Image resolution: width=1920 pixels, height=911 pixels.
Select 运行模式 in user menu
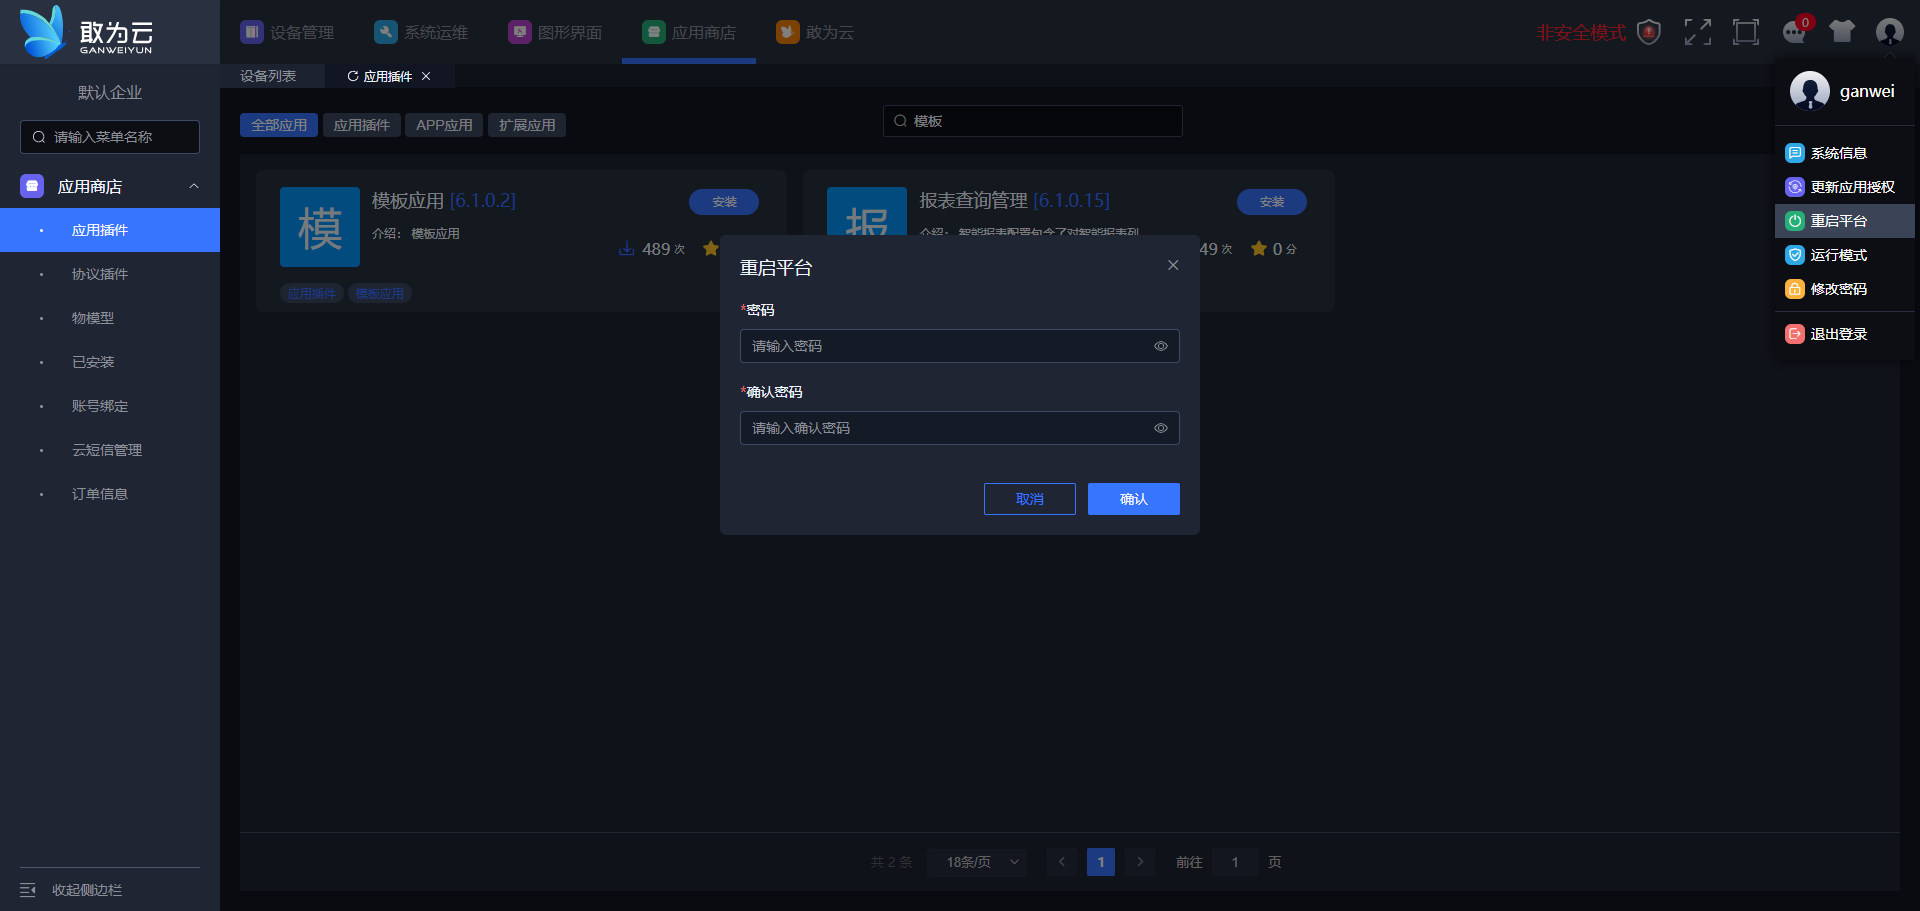1845,255
